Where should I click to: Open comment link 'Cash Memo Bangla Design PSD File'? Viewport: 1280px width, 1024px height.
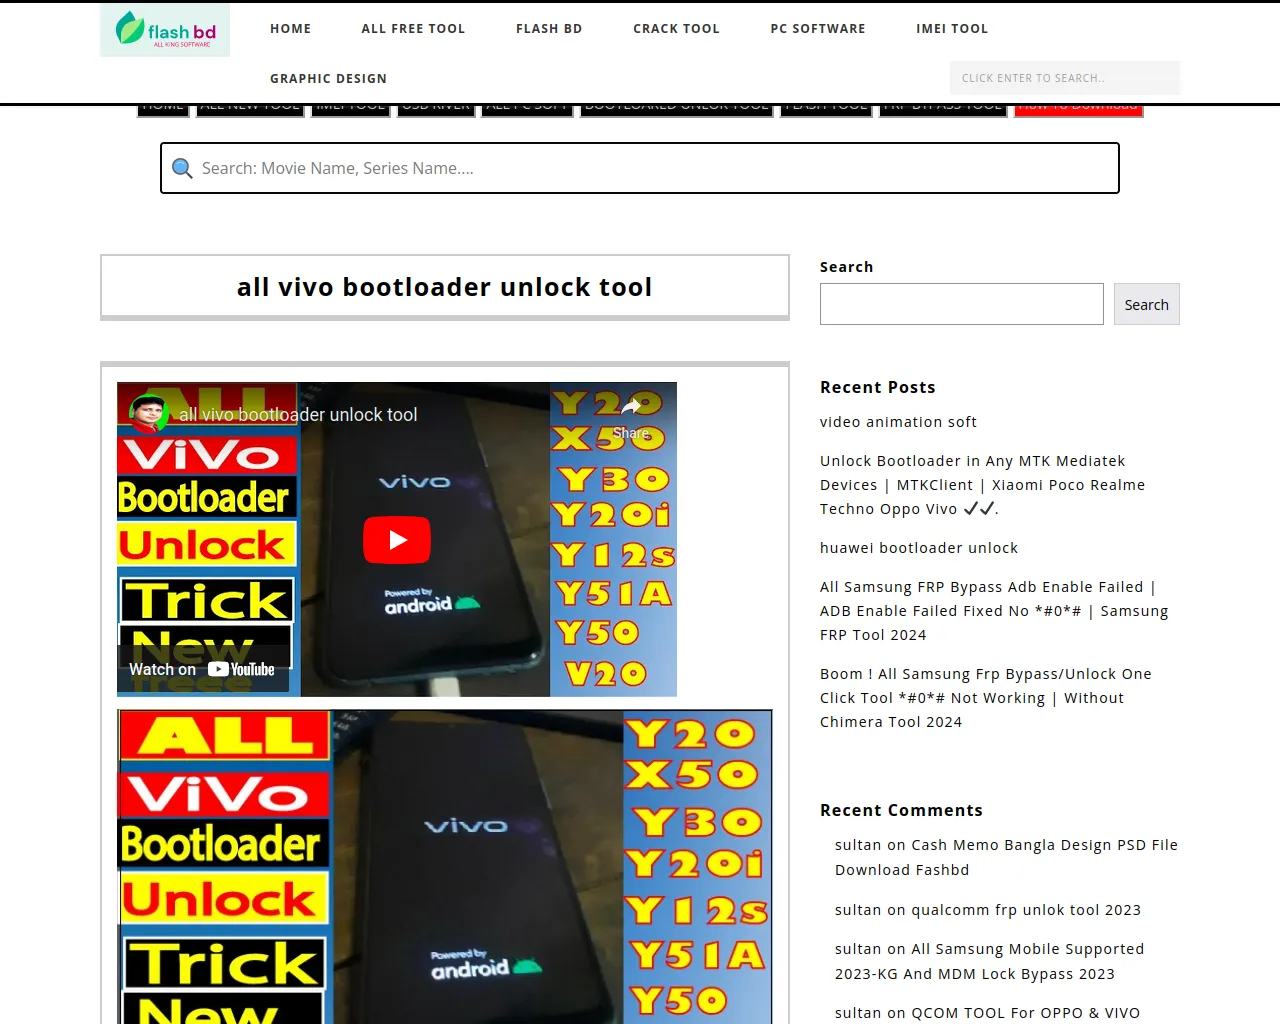coord(1006,857)
